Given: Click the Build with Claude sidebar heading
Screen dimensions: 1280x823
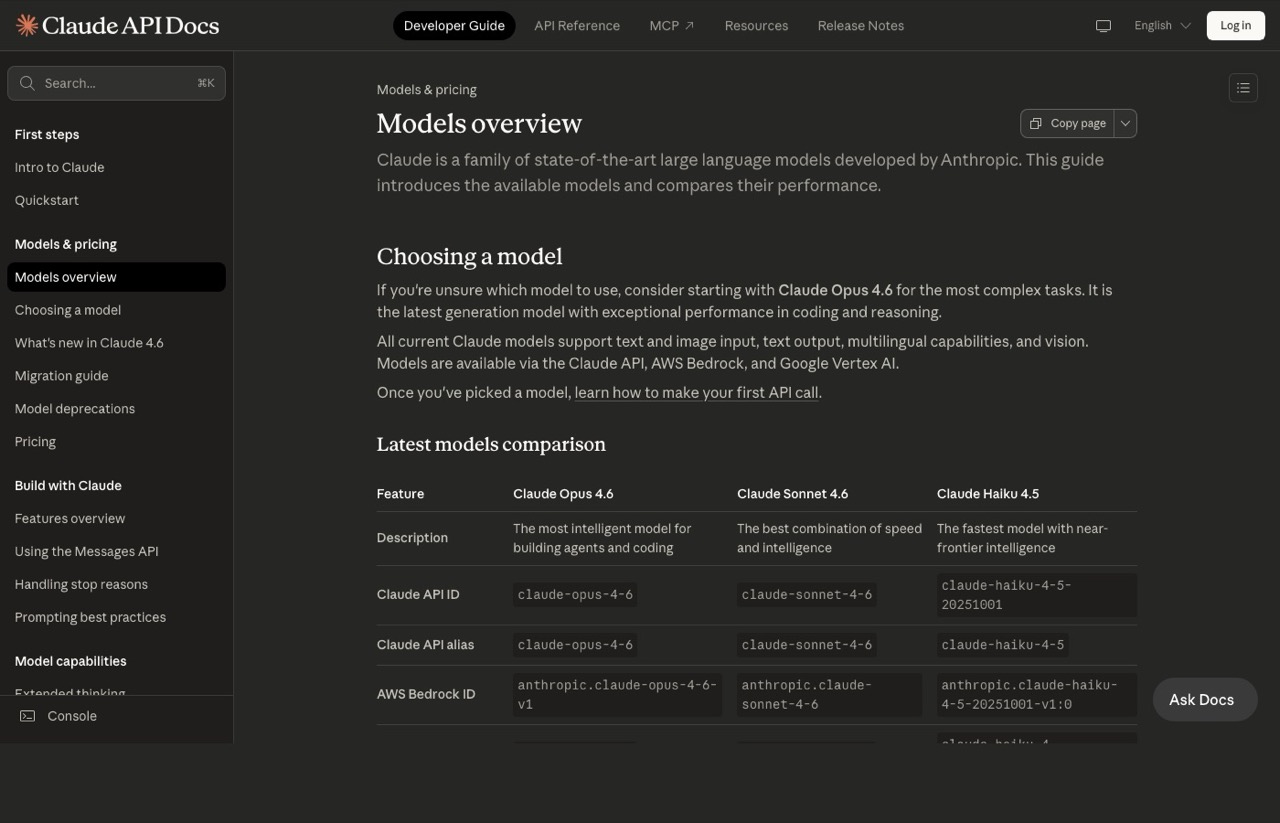Looking at the screenshot, I should point(68,486).
